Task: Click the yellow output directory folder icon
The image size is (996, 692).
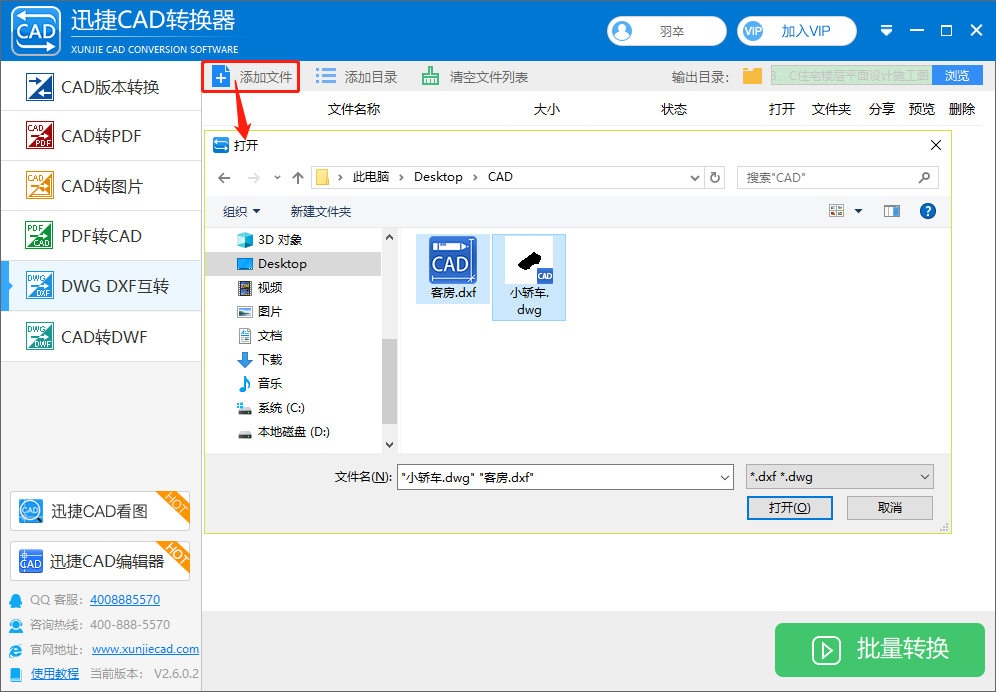Action: pyautogui.click(x=752, y=74)
